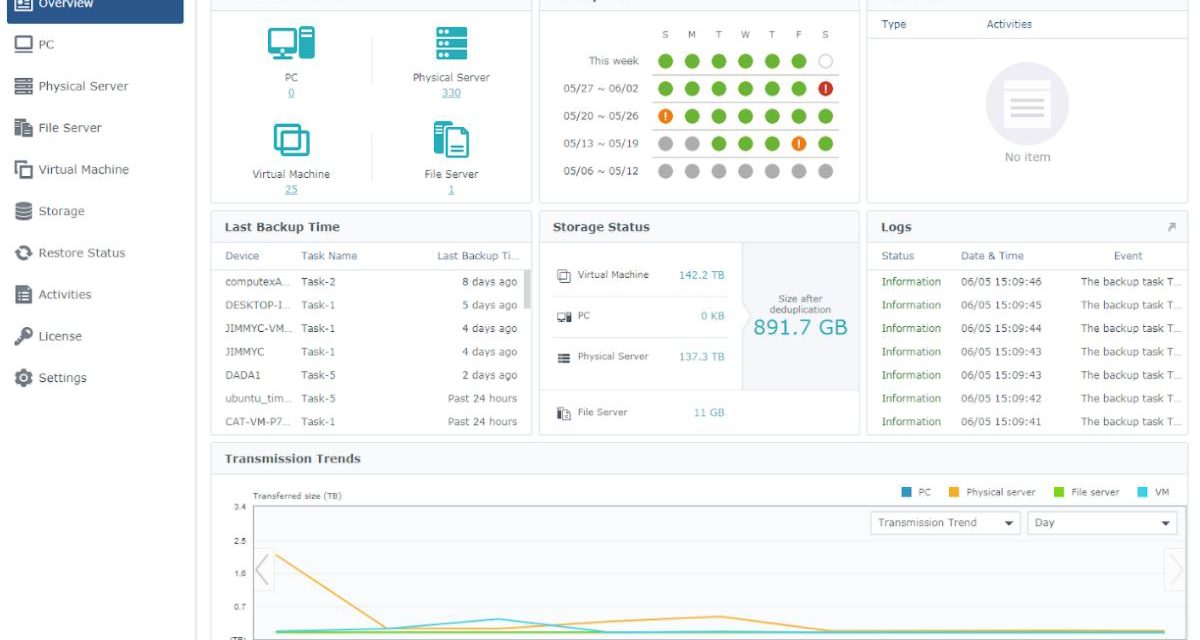Viewport: 1200px width, 640px height.
Task: Open the log entry at 06/05 15:09:45
Action: click(x=1027, y=305)
